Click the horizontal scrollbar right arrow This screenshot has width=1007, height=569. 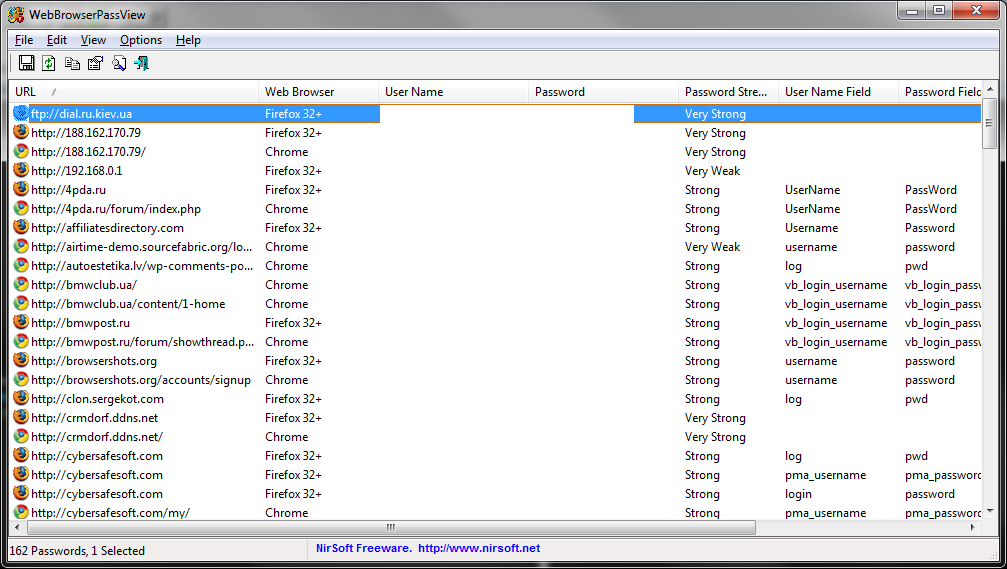tap(973, 527)
